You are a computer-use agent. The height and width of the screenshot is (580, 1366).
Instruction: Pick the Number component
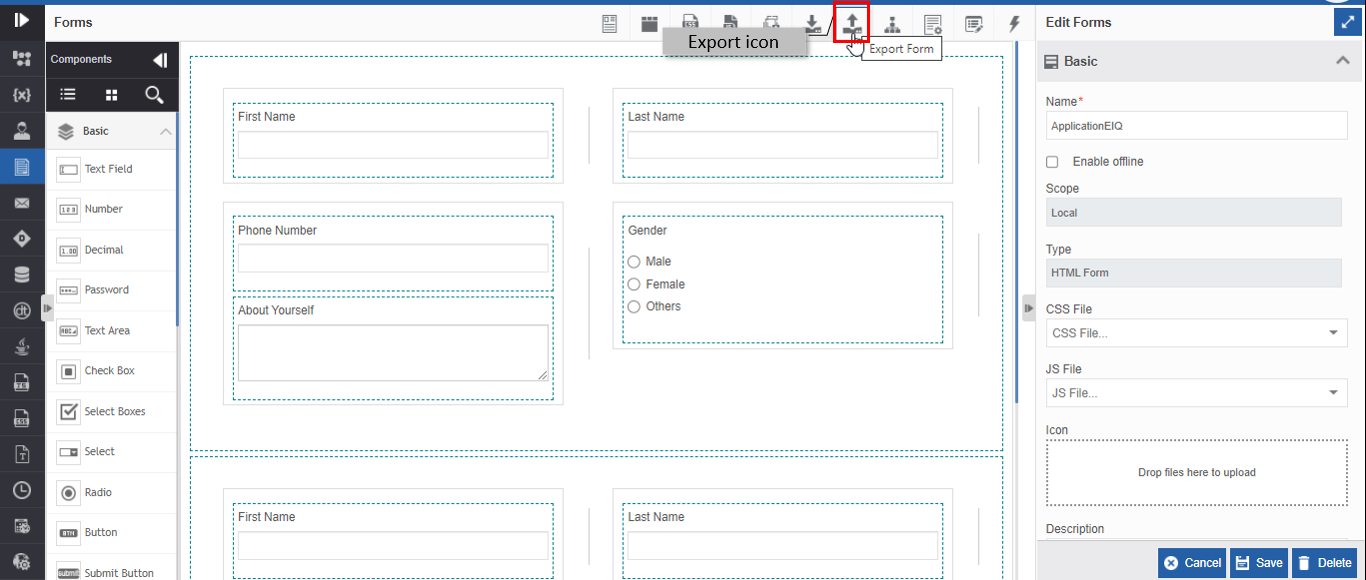(x=111, y=209)
